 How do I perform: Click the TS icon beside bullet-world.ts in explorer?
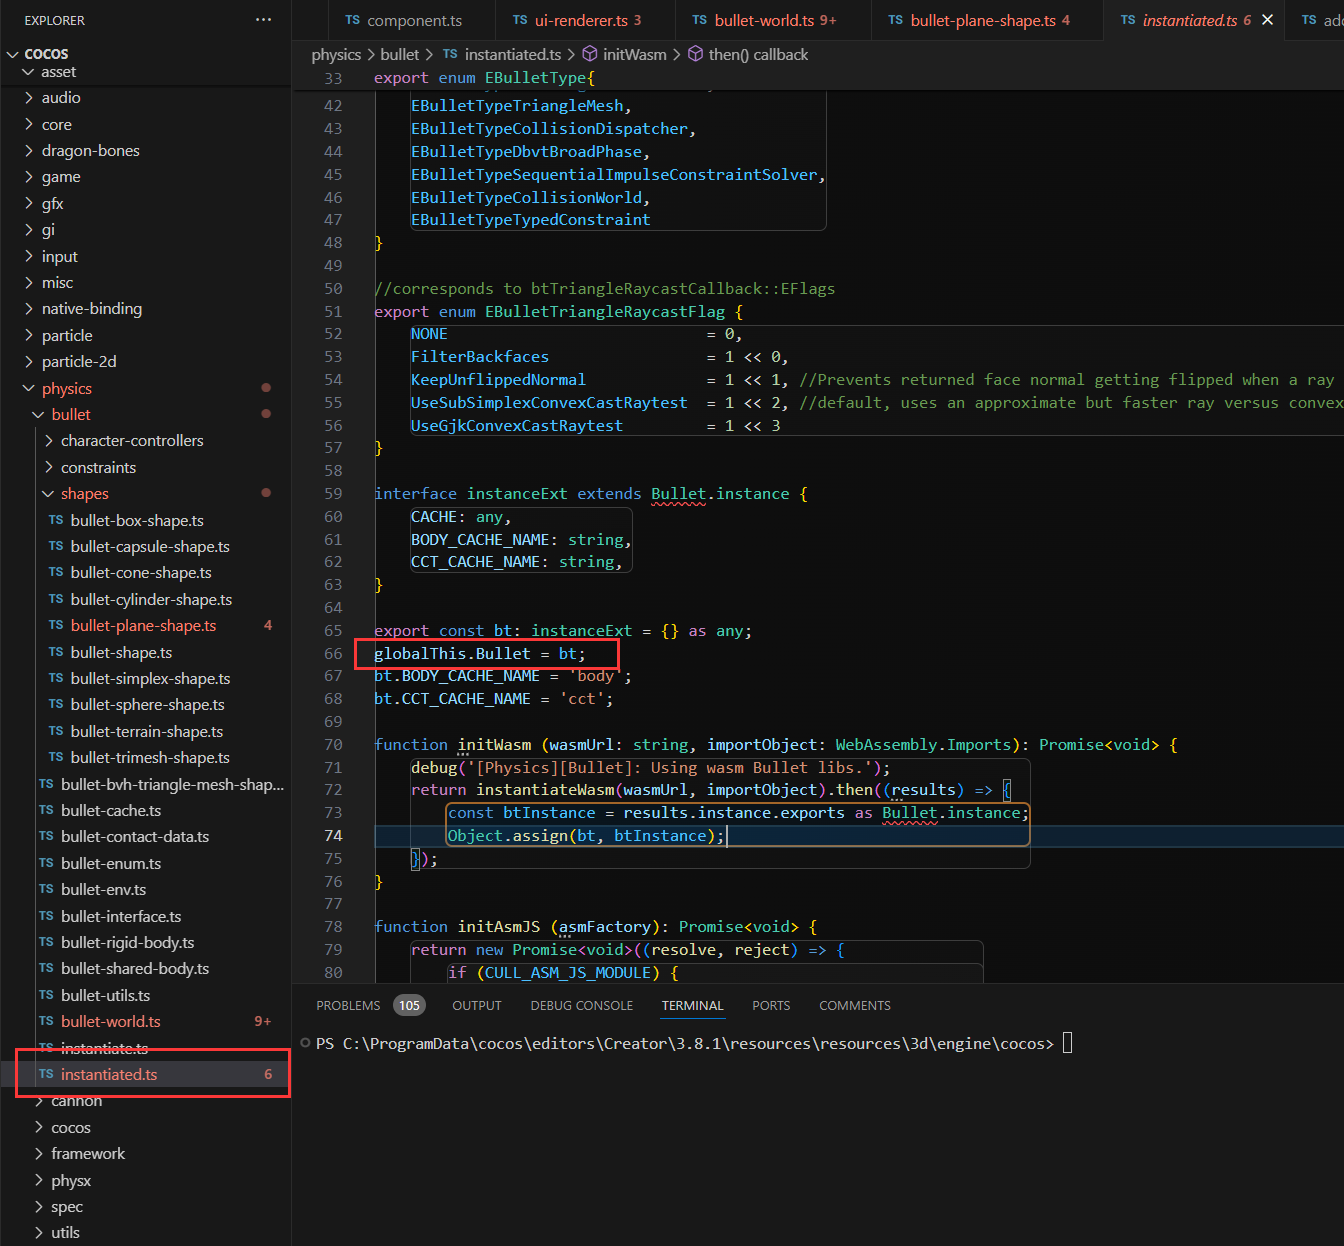pyautogui.click(x=46, y=1021)
